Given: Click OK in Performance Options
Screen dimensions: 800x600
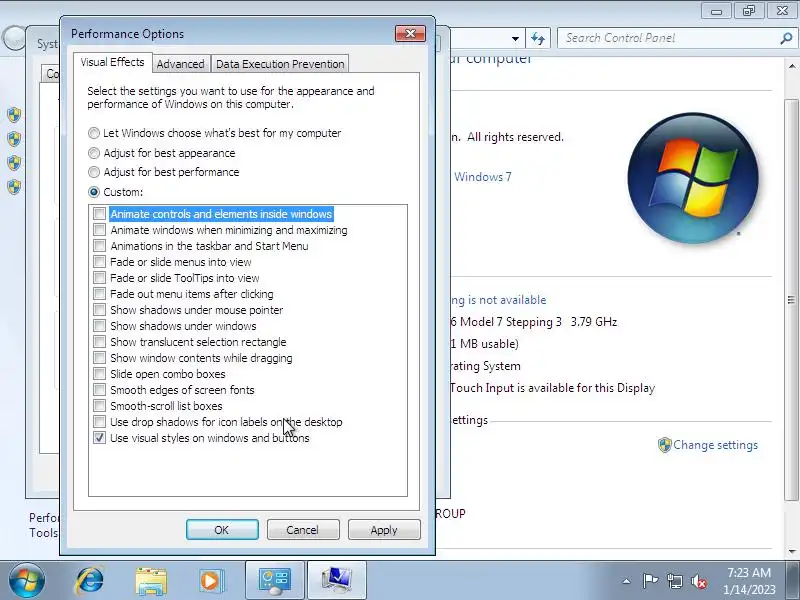Looking at the screenshot, I should click(222, 530).
